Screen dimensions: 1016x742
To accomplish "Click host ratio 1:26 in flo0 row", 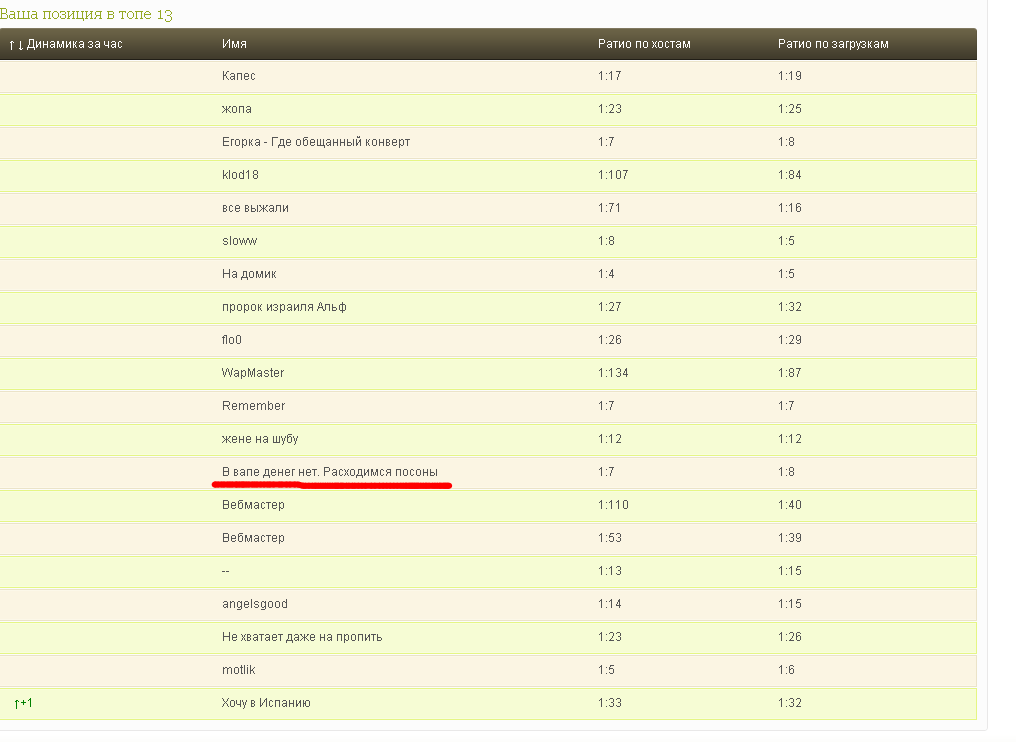I will pos(609,340).
